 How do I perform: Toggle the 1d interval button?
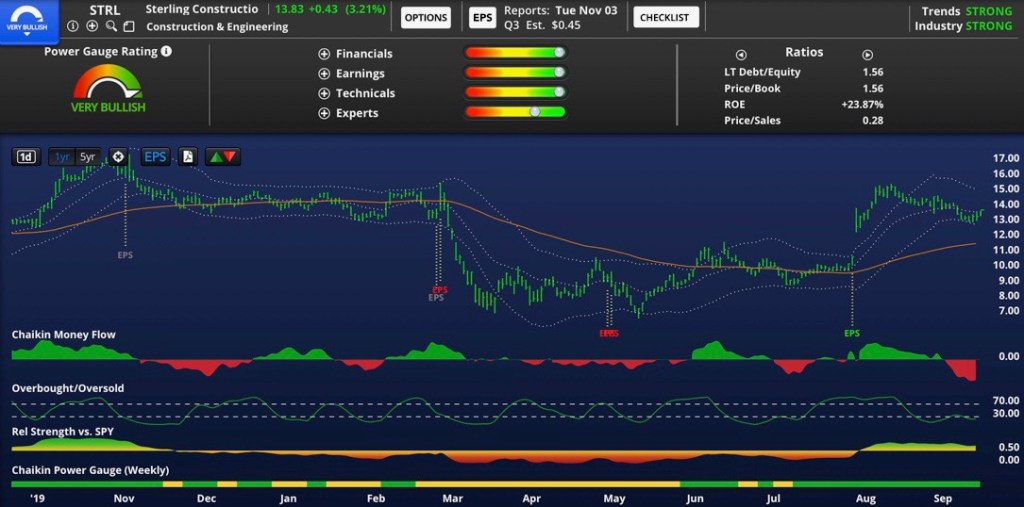pos(26,157)
